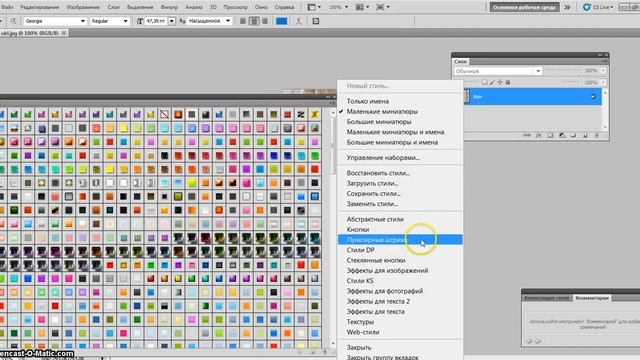Open the warp text dialog icon
640x360 pixels.
coord(299,21)
